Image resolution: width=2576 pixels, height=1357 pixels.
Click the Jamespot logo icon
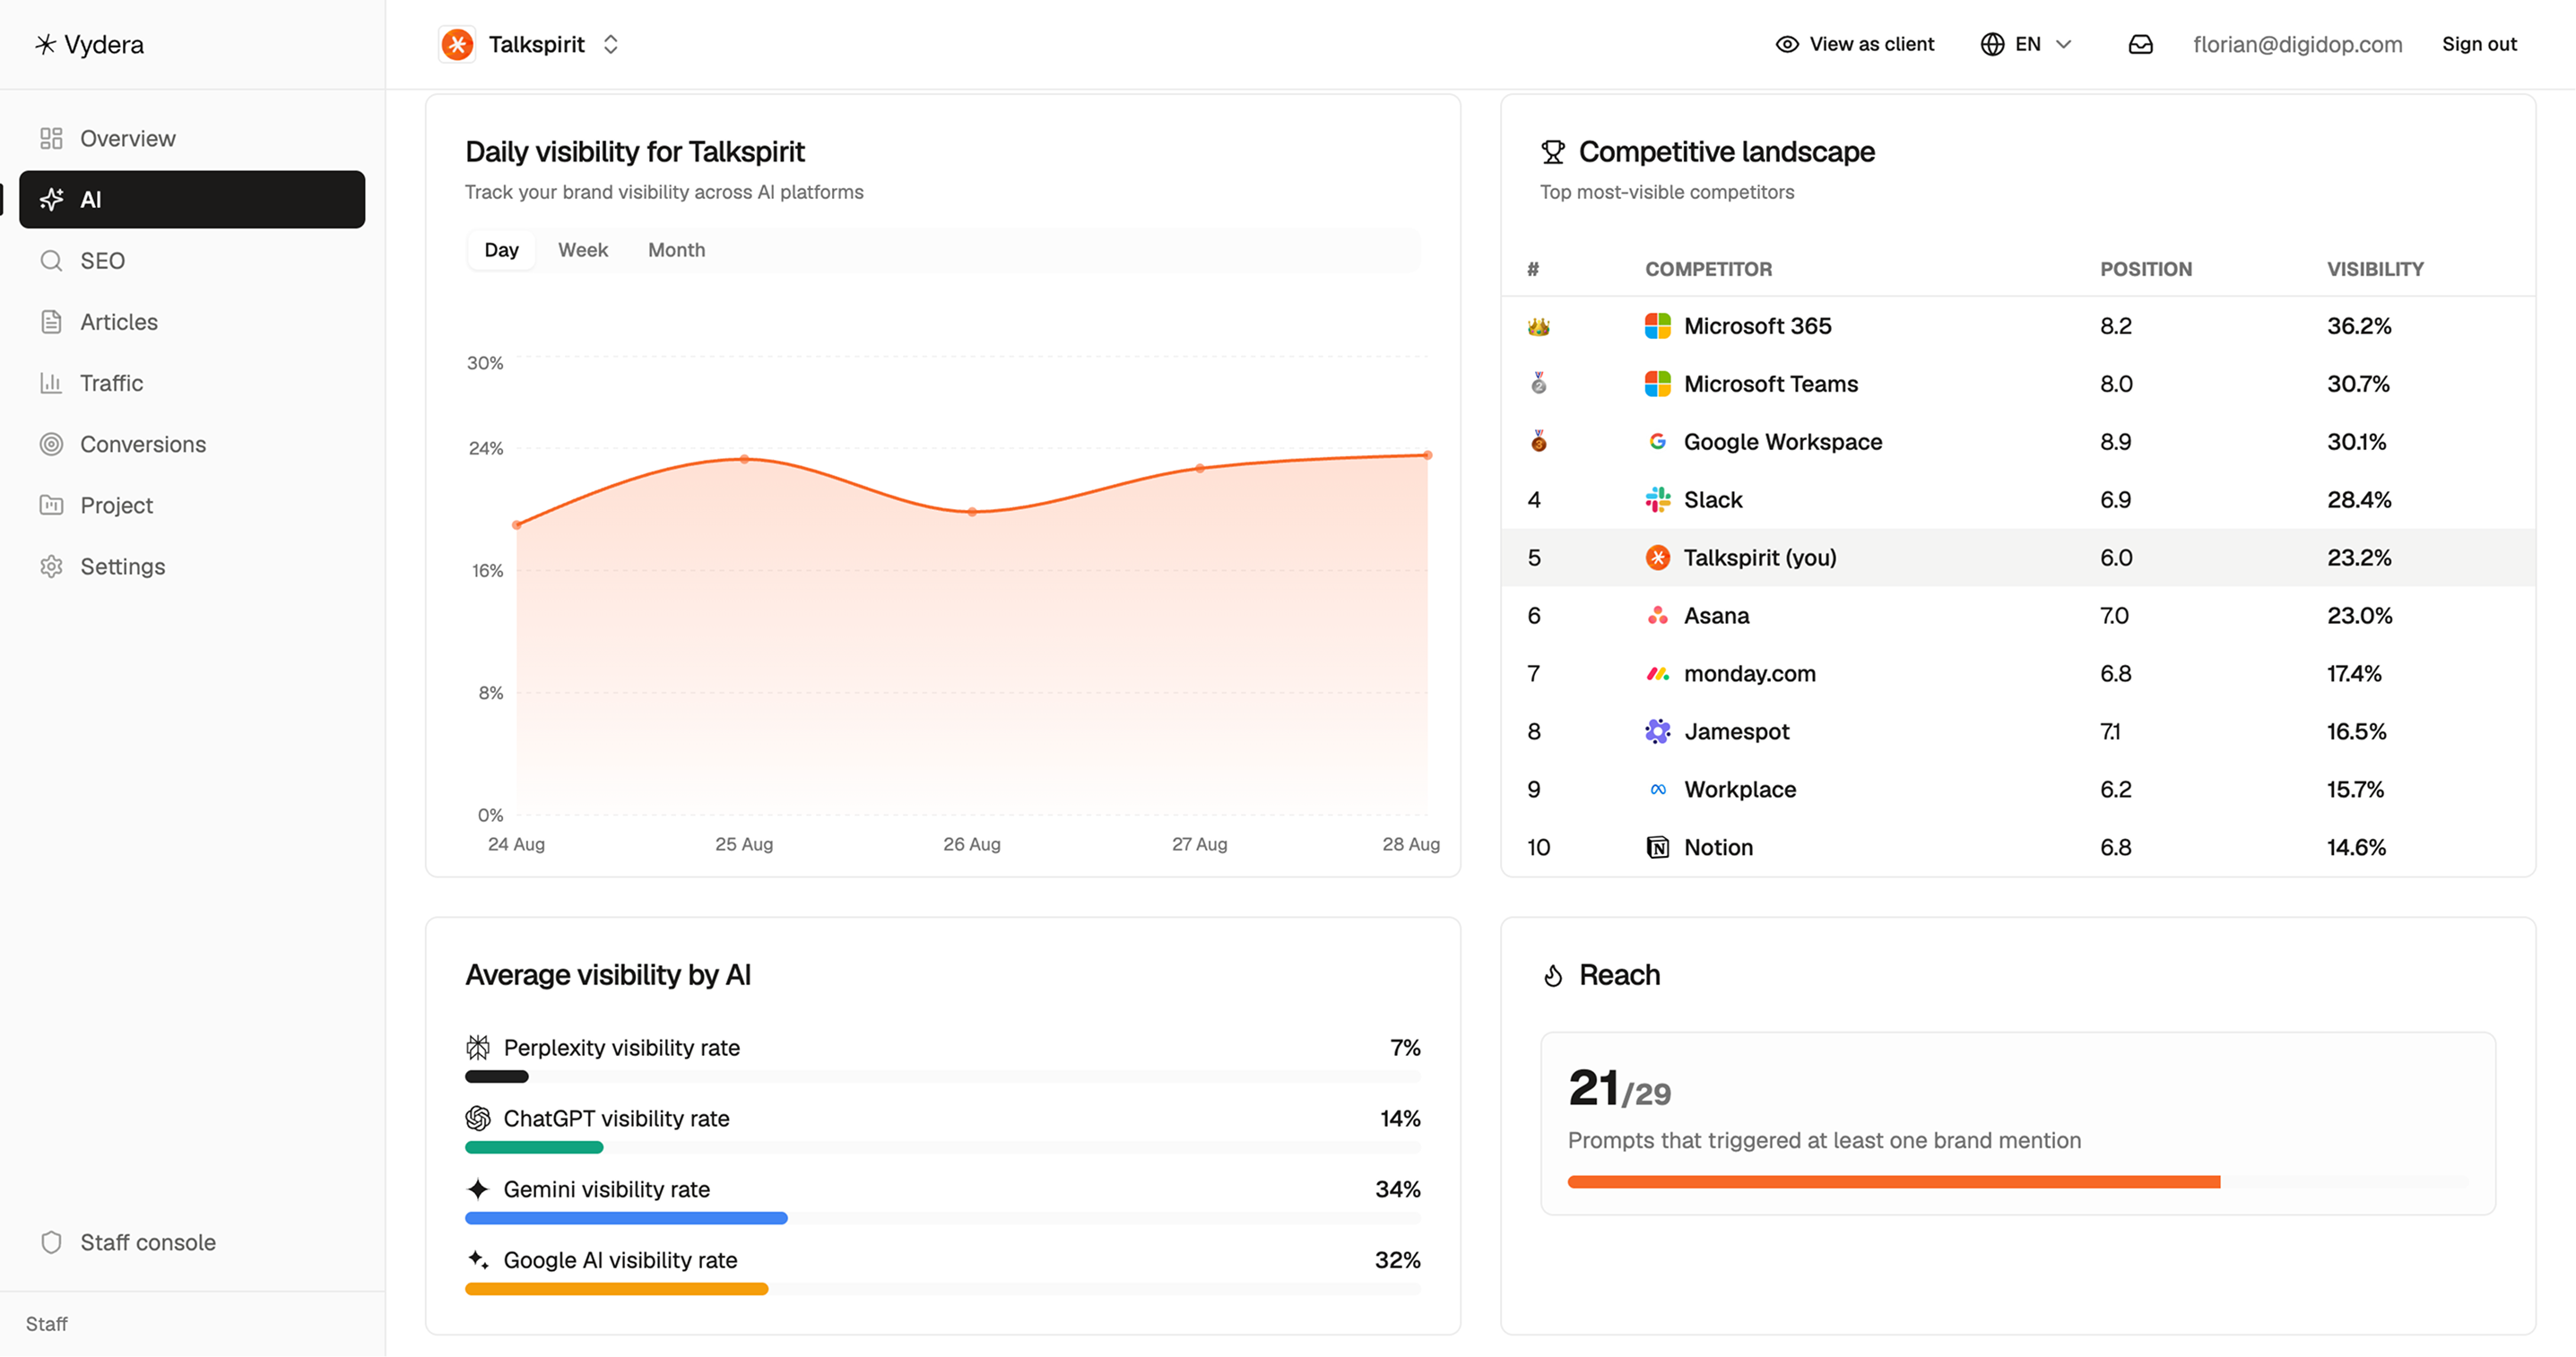pos(1657,731)
